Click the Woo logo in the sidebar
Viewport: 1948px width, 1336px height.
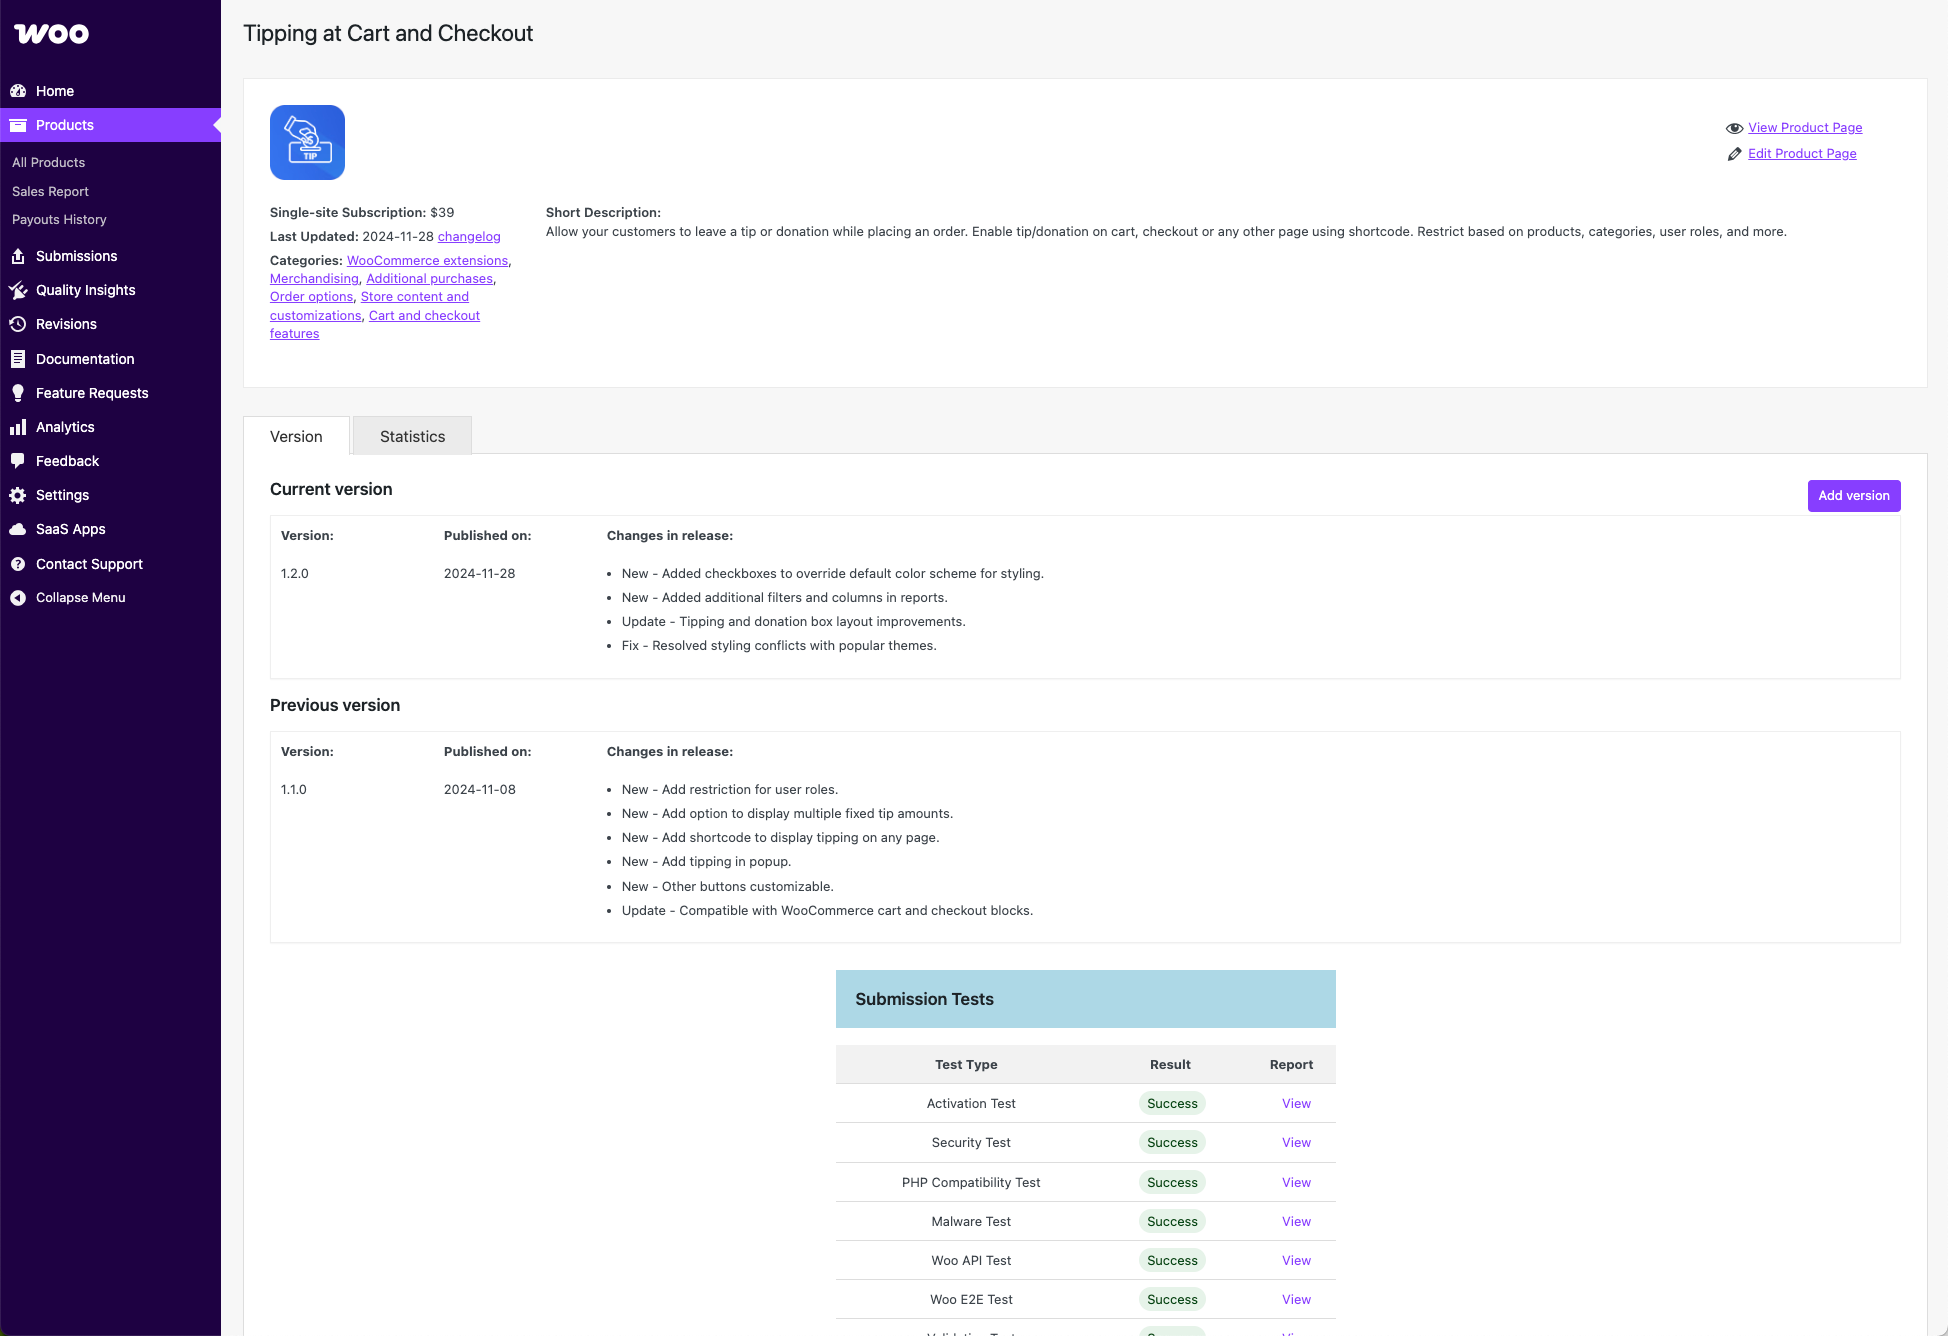pyautogui.click(x=50, y=33)
